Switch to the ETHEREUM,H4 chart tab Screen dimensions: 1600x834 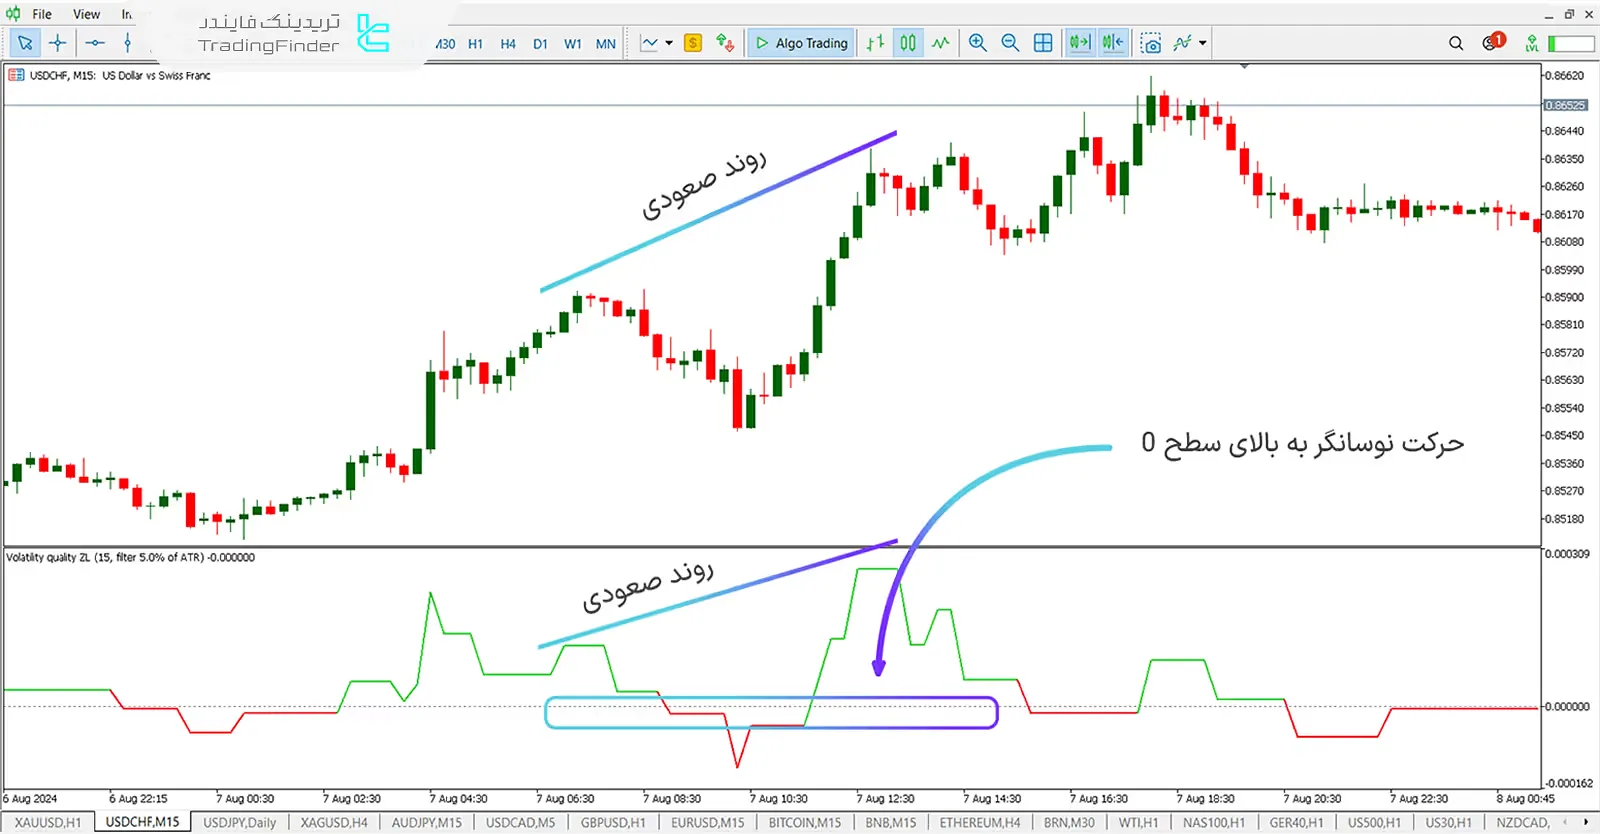tap(980, 822)
